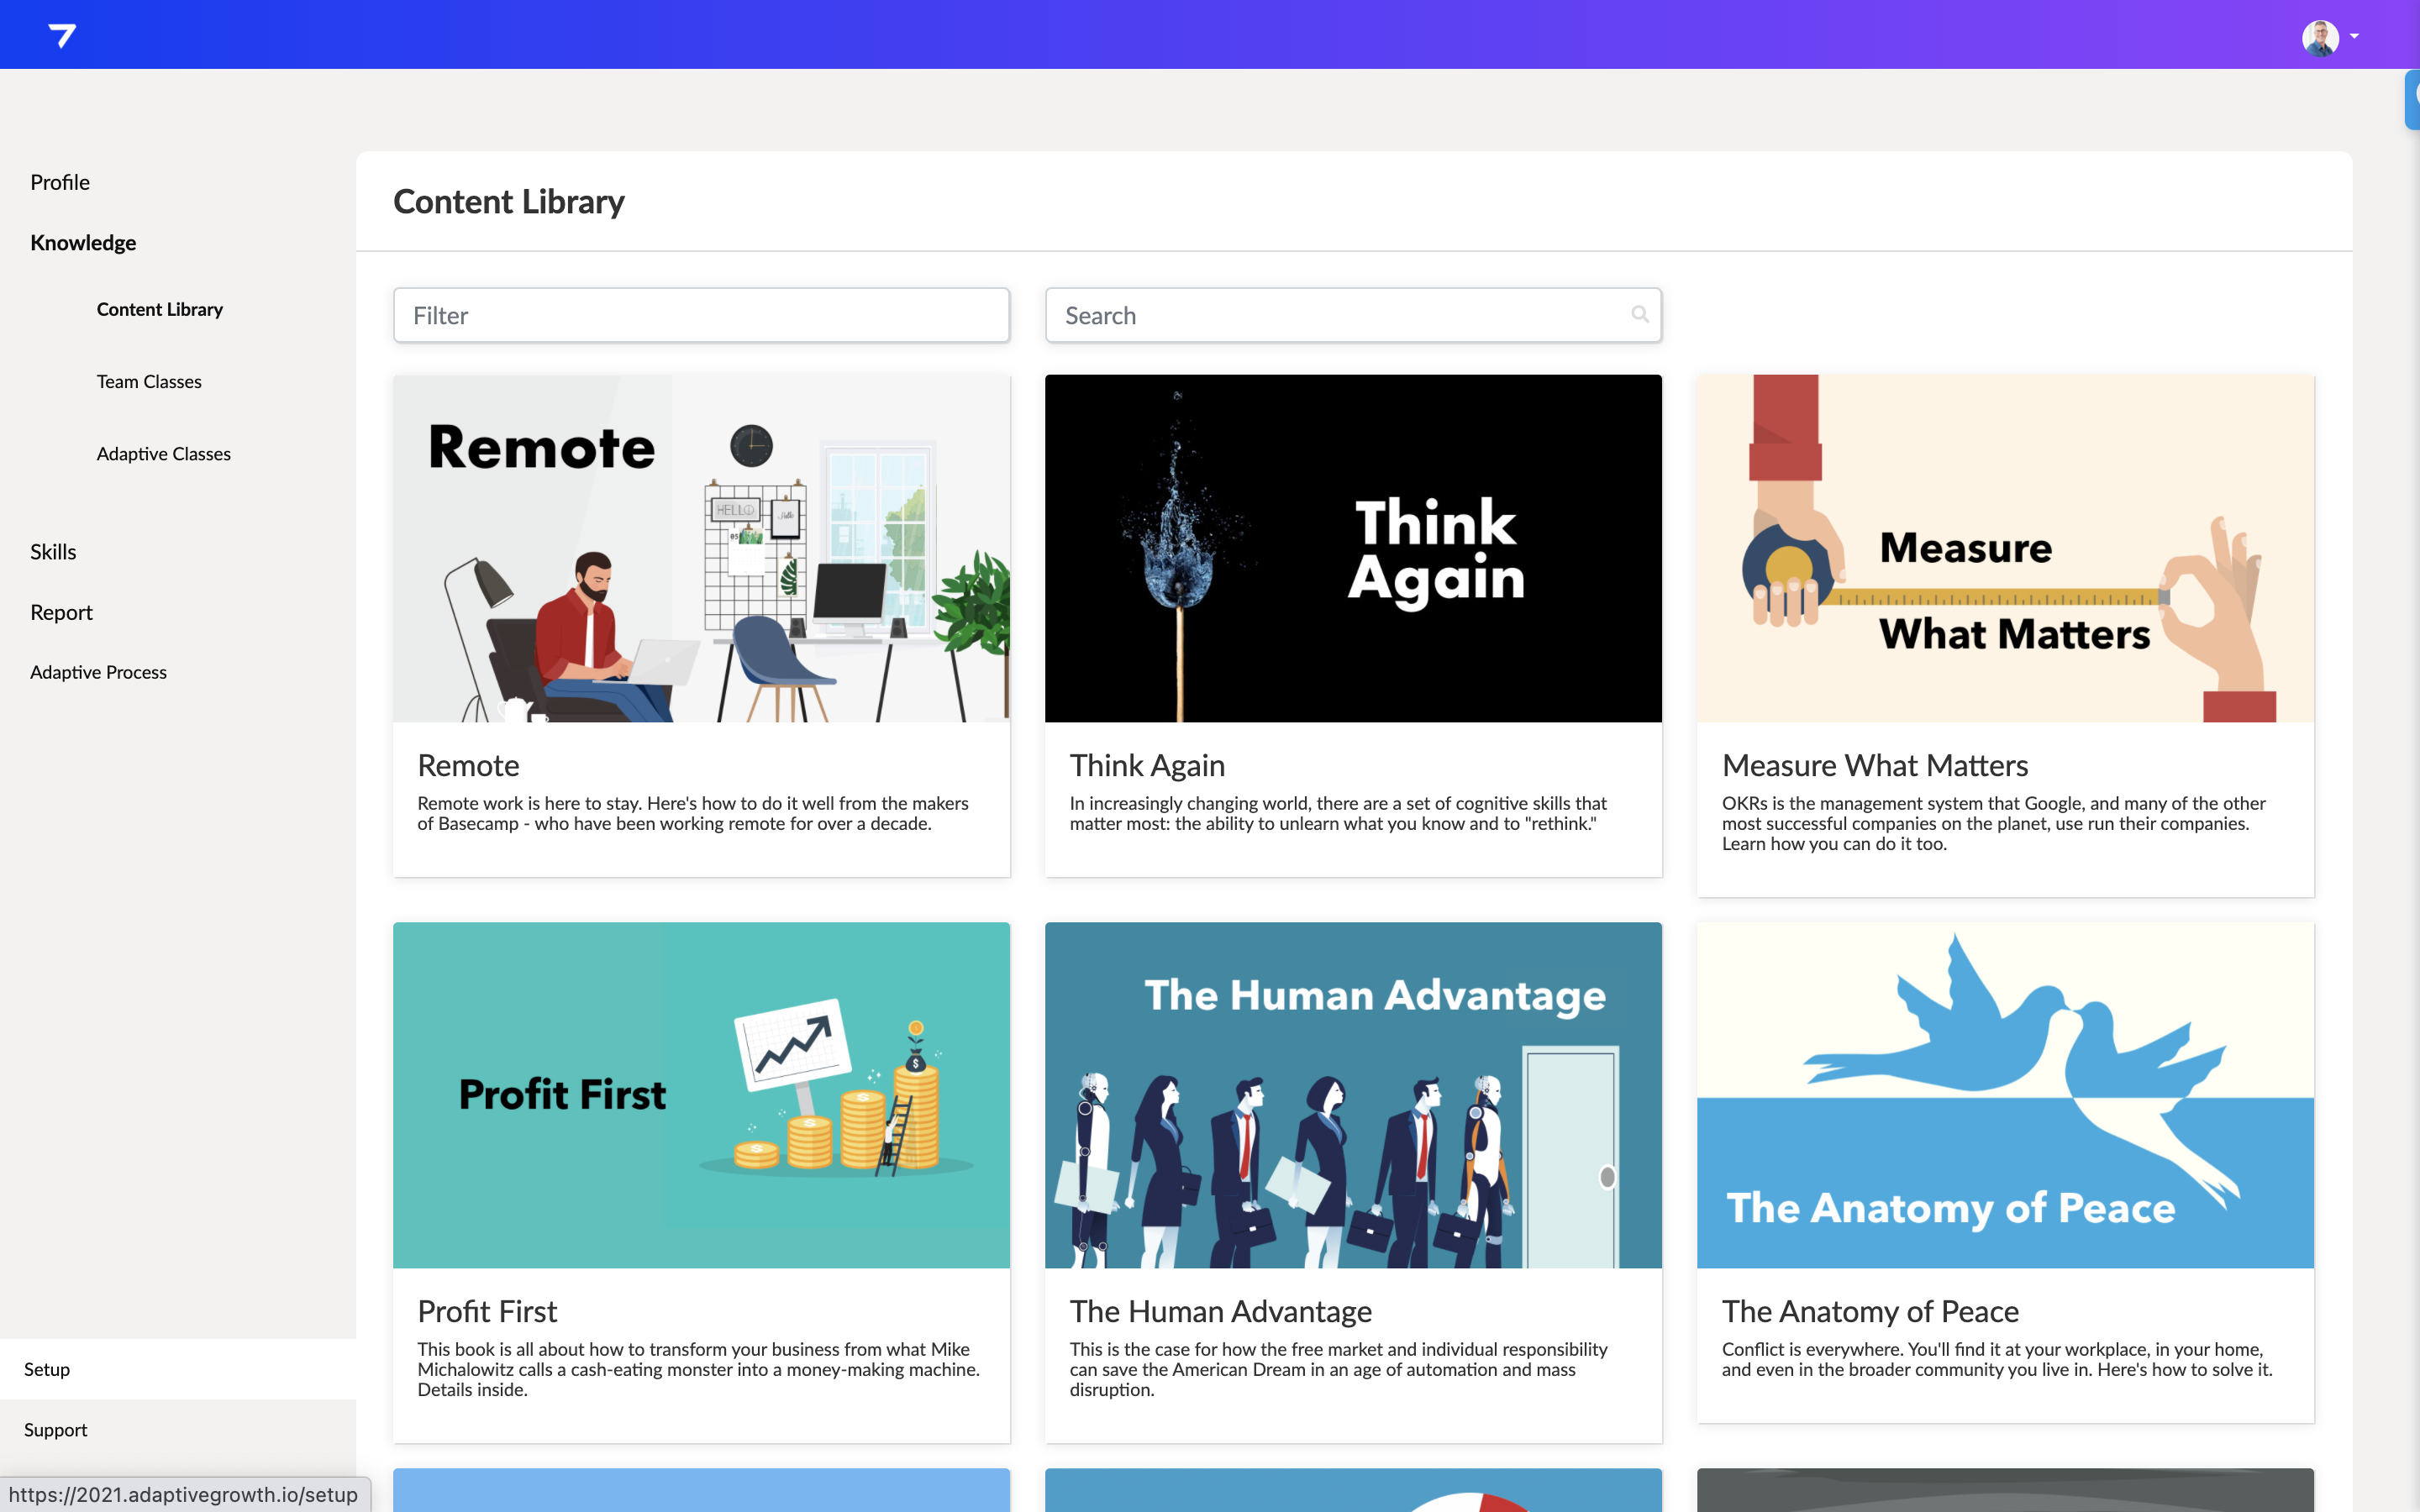Click the search magnifier icon
The image size is (2420, 1512).
[x=1640, y=315]
